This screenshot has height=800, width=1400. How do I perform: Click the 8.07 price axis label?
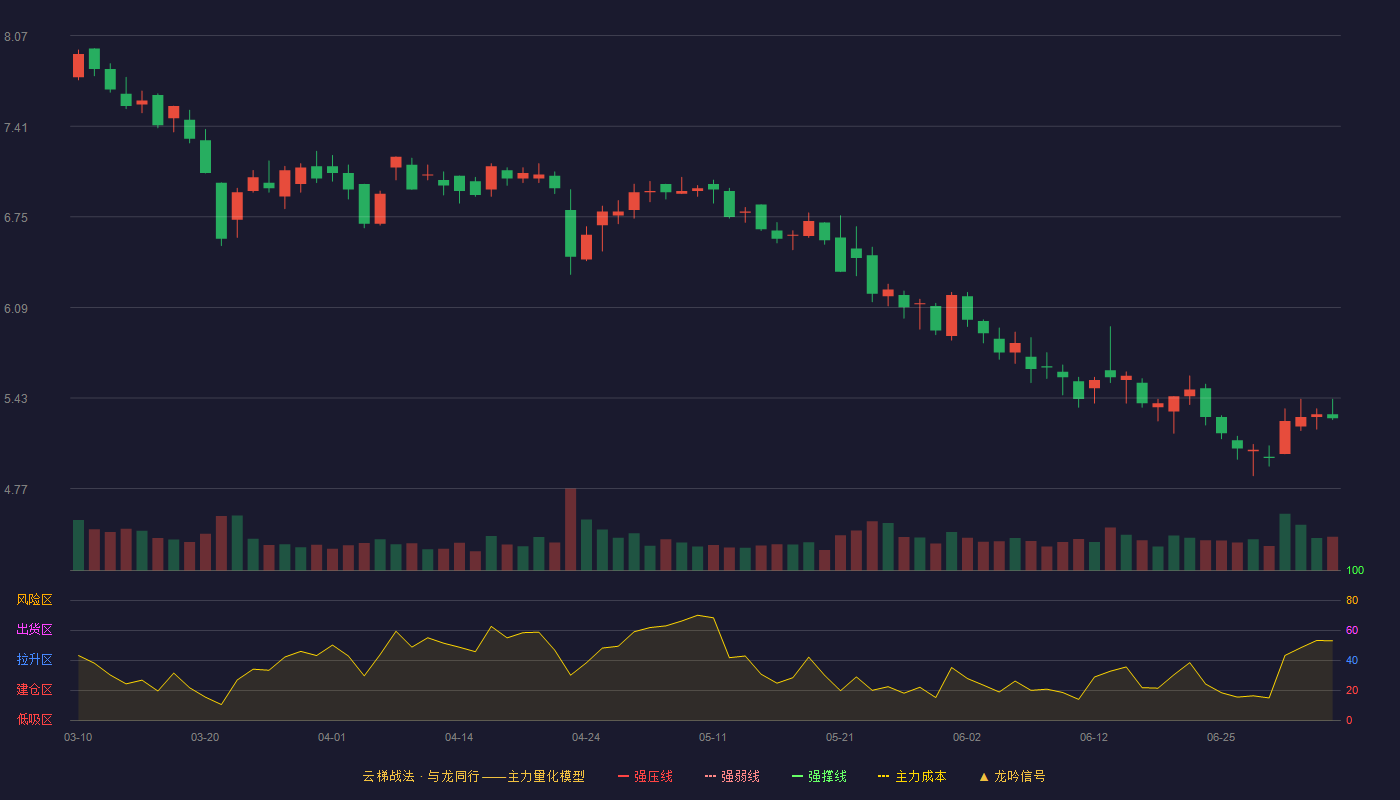click(x=16, y=37)
